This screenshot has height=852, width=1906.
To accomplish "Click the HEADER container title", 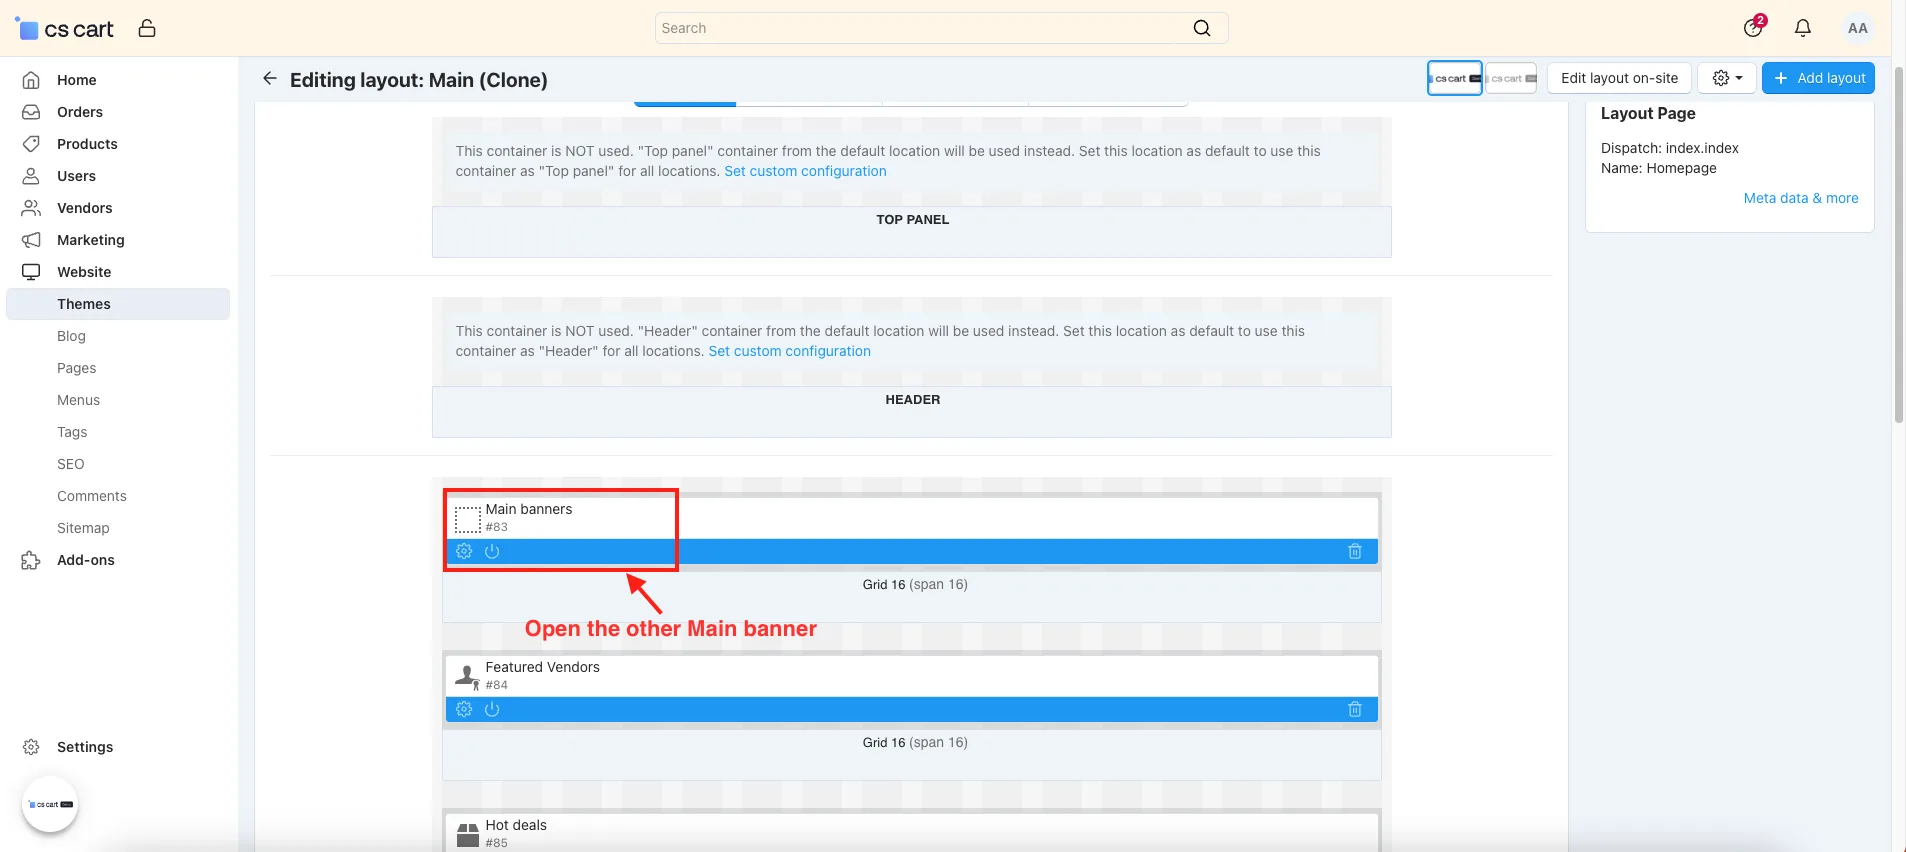I will point(912,399).
